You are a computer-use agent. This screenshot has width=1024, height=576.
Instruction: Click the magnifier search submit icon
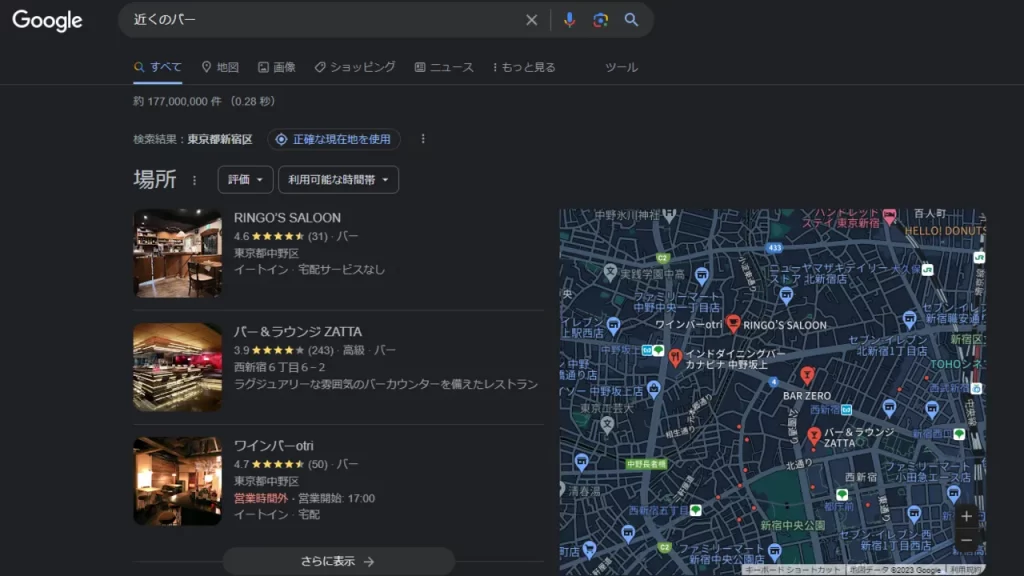point(631,20)
